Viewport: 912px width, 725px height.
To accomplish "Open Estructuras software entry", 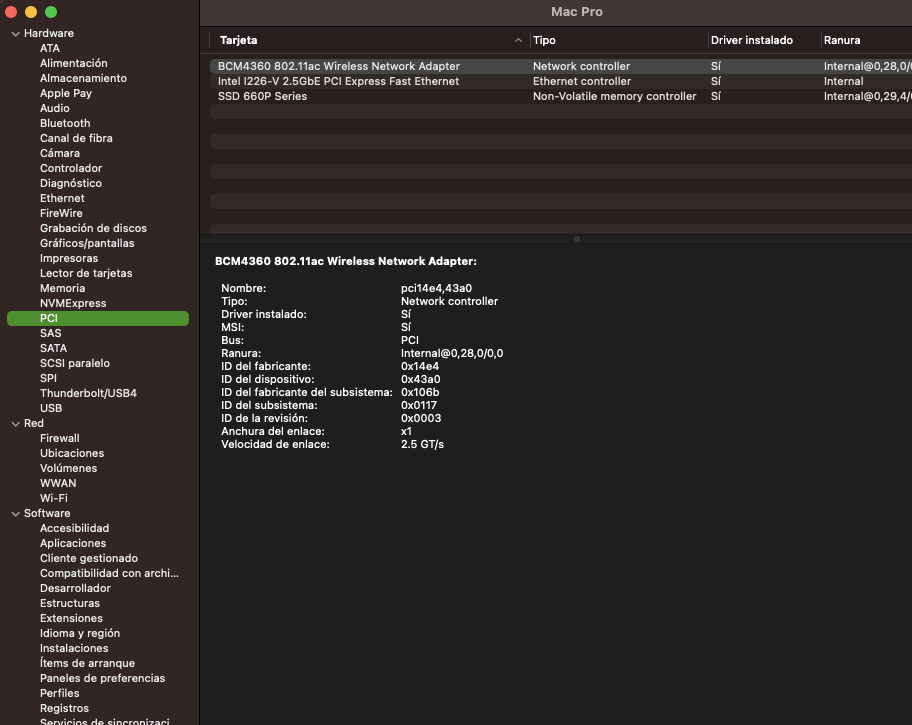I will tap(70, 604).
